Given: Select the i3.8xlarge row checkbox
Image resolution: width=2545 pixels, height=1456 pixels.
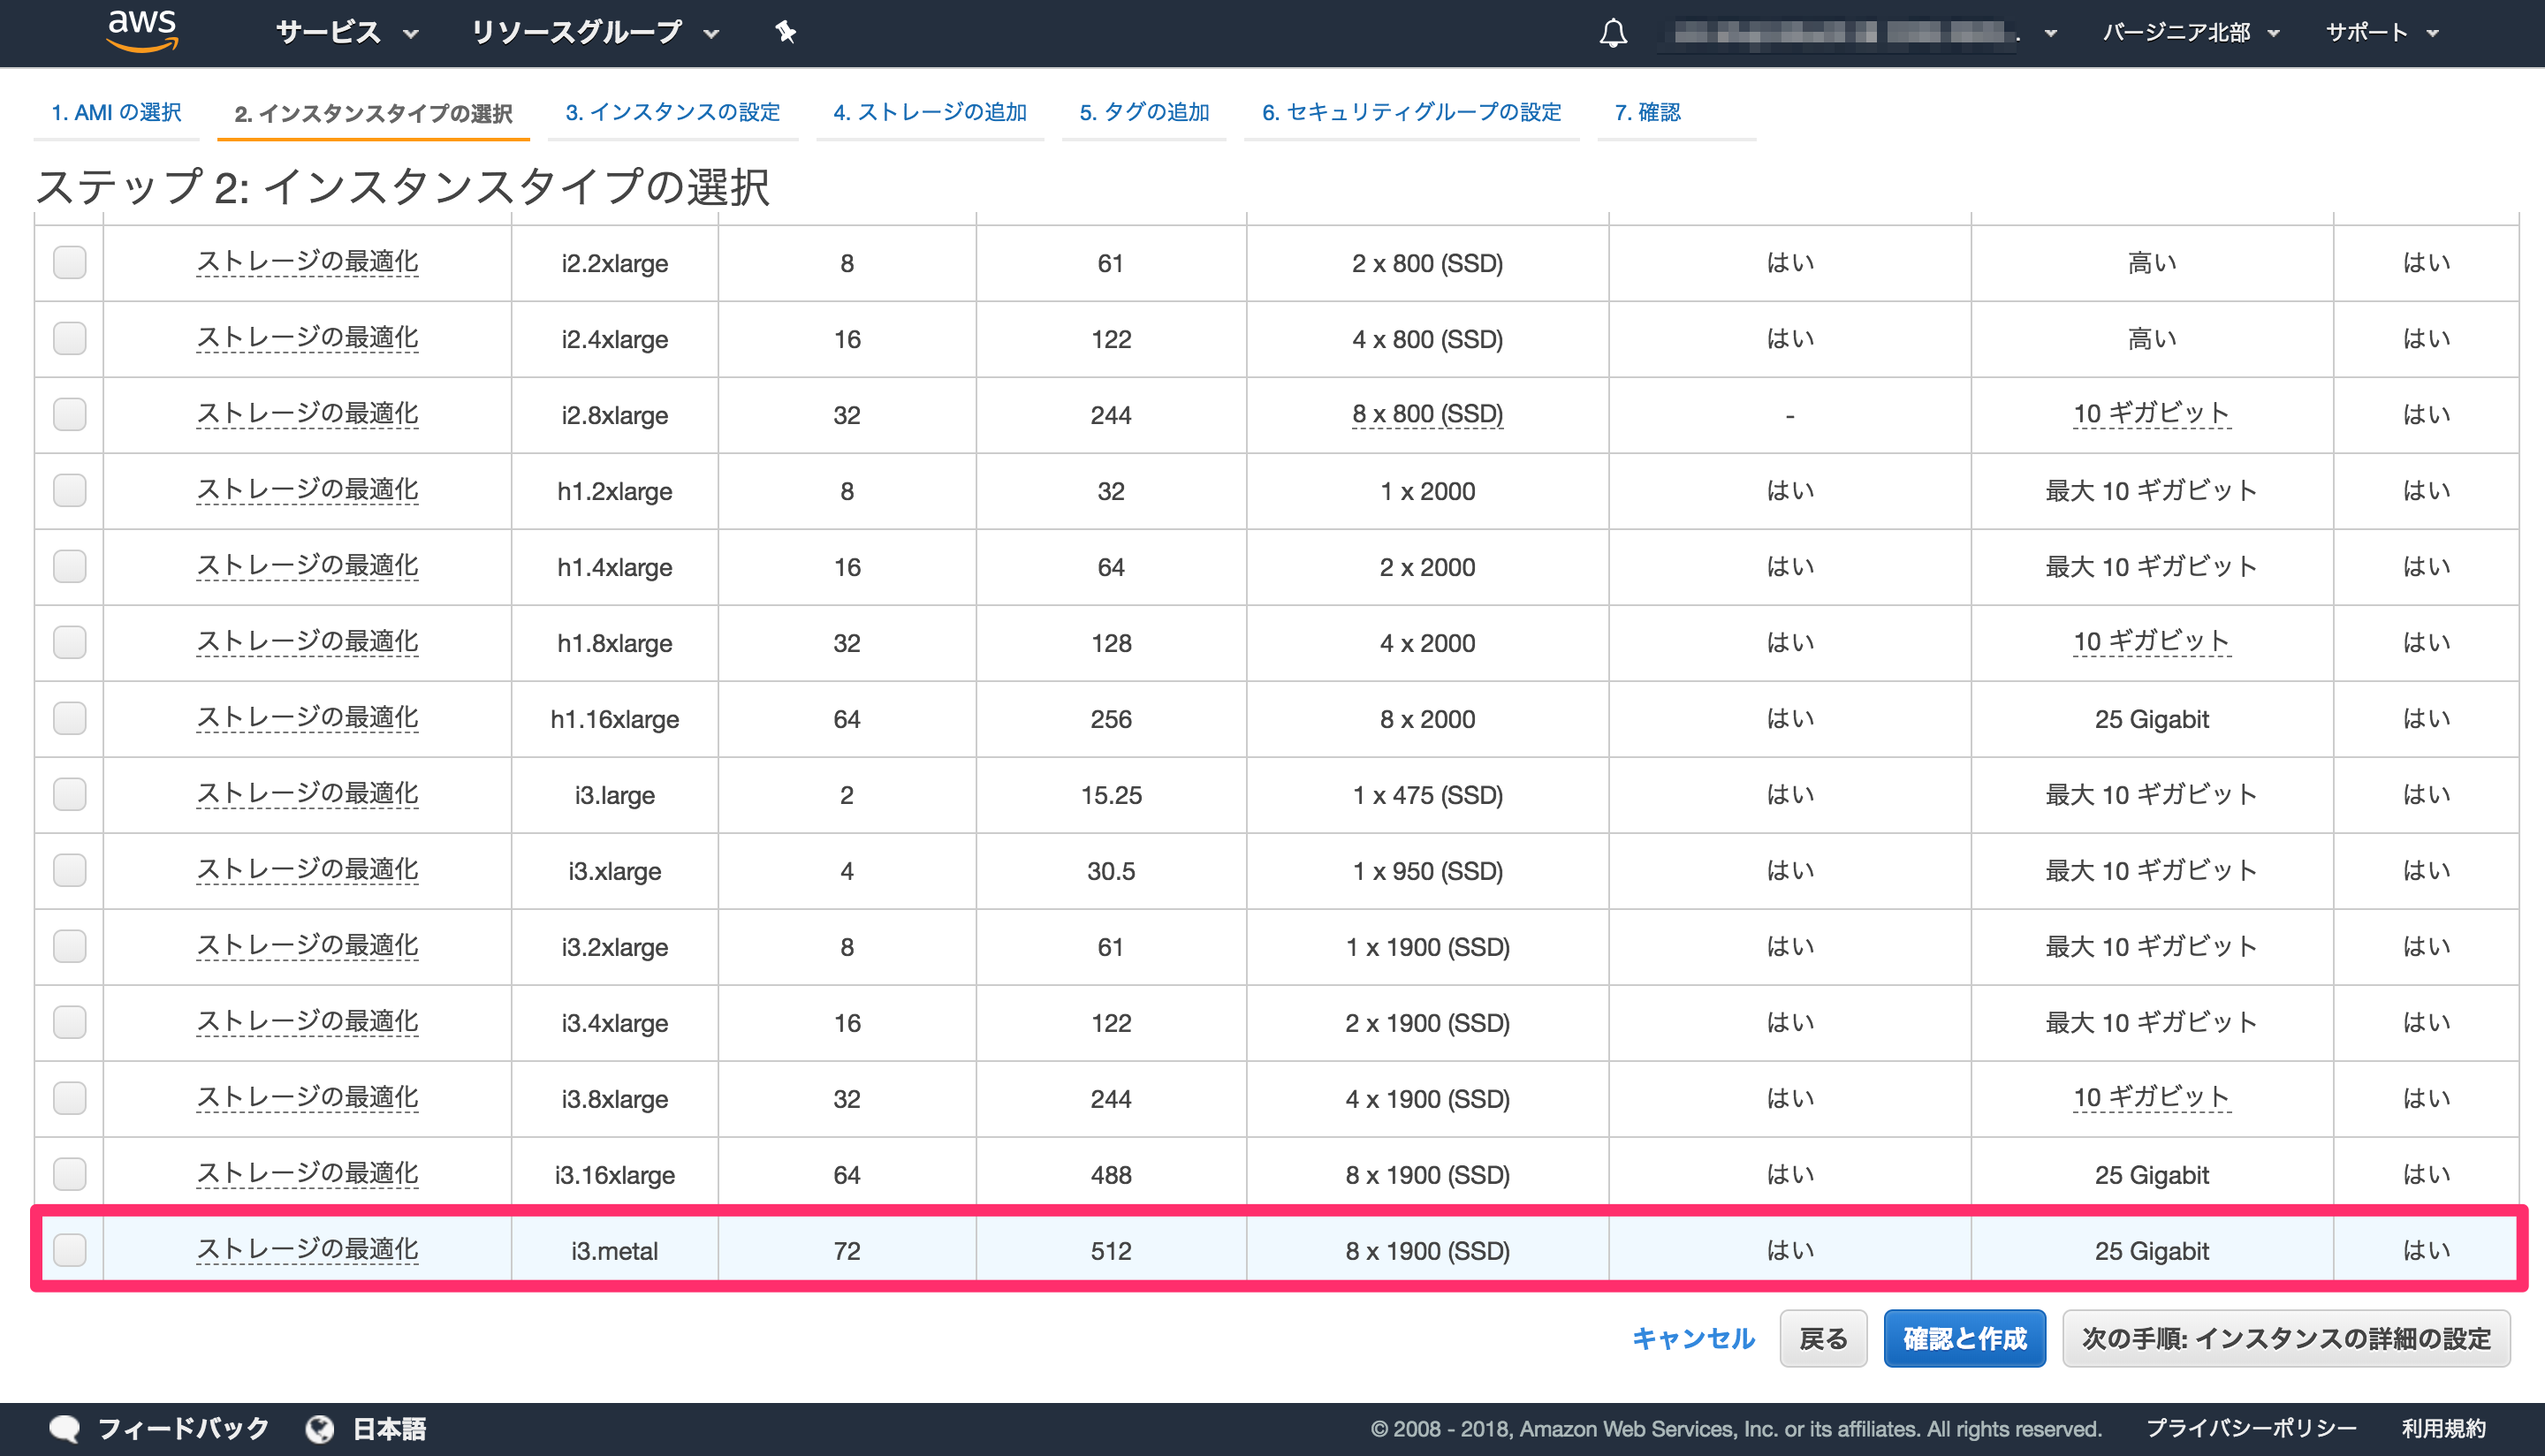Looking at the screenshot, I should click(x=70, y=1099).
